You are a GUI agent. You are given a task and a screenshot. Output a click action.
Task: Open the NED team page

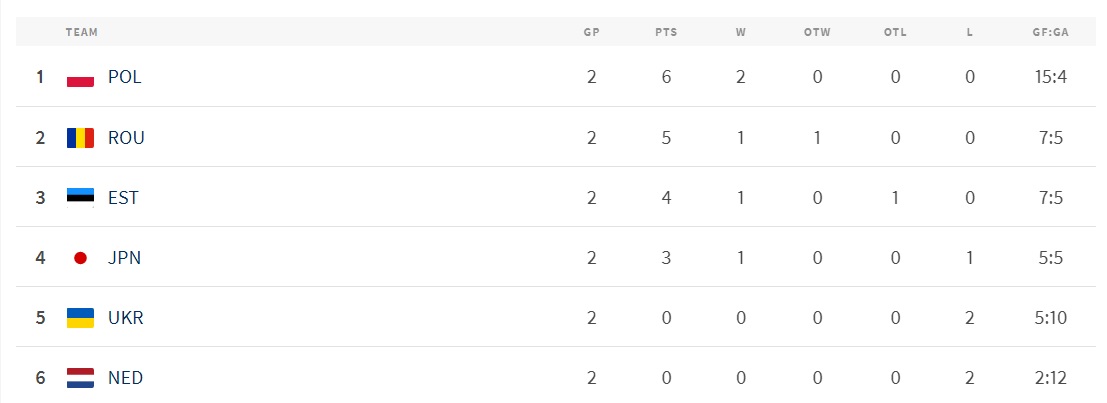(125, 378)
